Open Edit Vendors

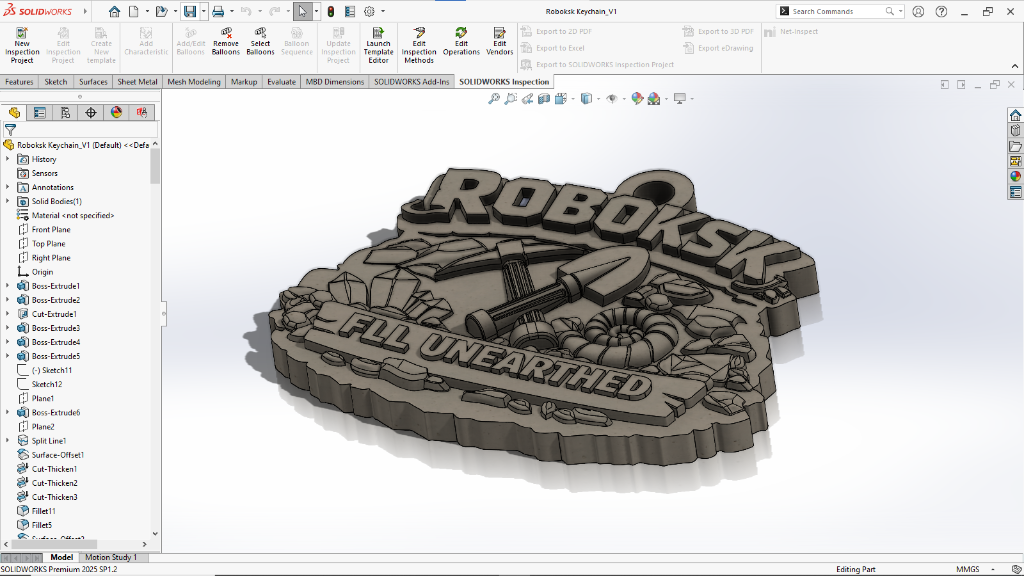pyautogui.click(x=500, y=41)
